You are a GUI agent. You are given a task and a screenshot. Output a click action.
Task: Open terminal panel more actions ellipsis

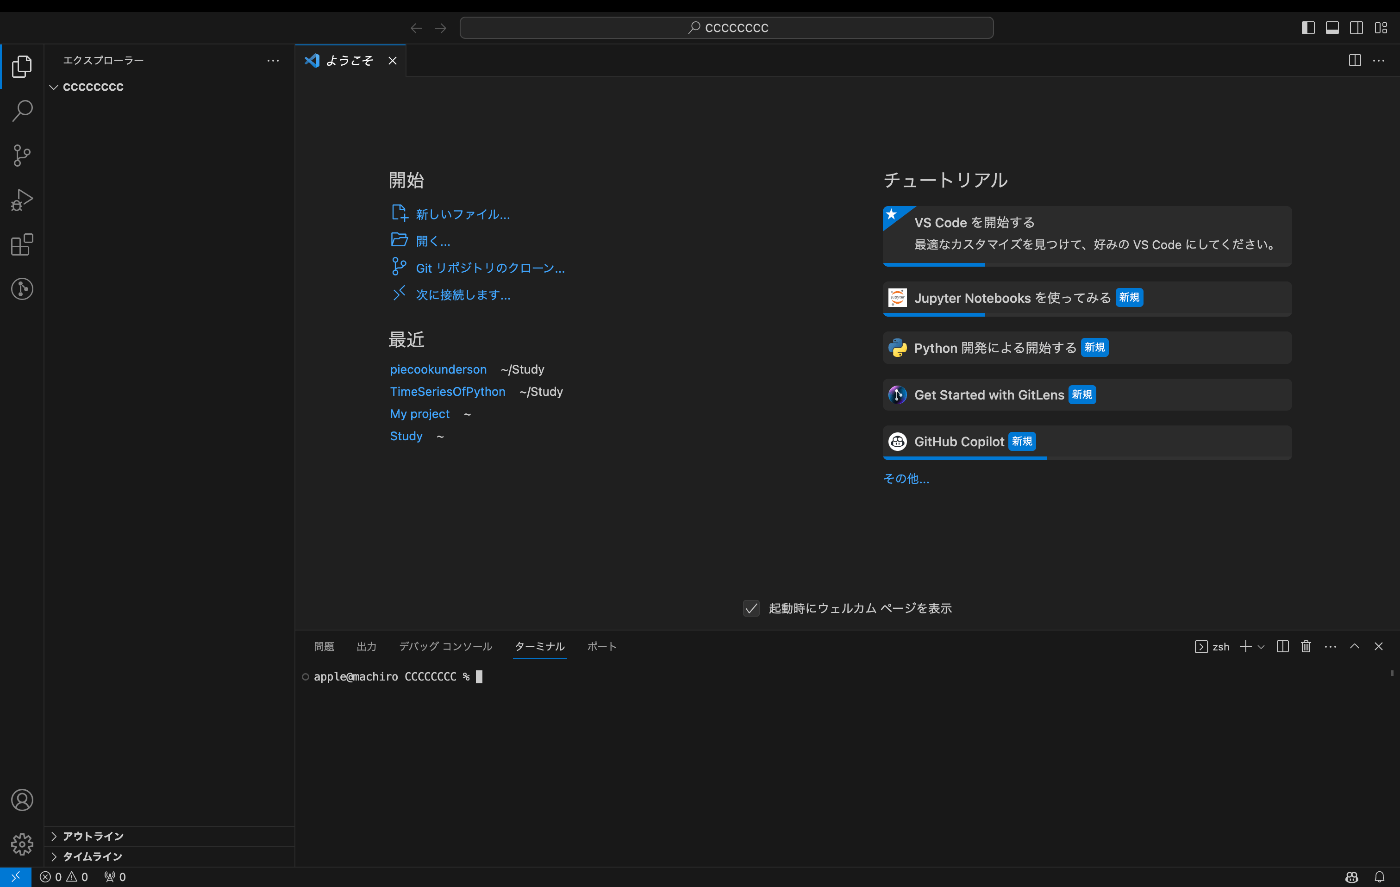pos(1330,647)
